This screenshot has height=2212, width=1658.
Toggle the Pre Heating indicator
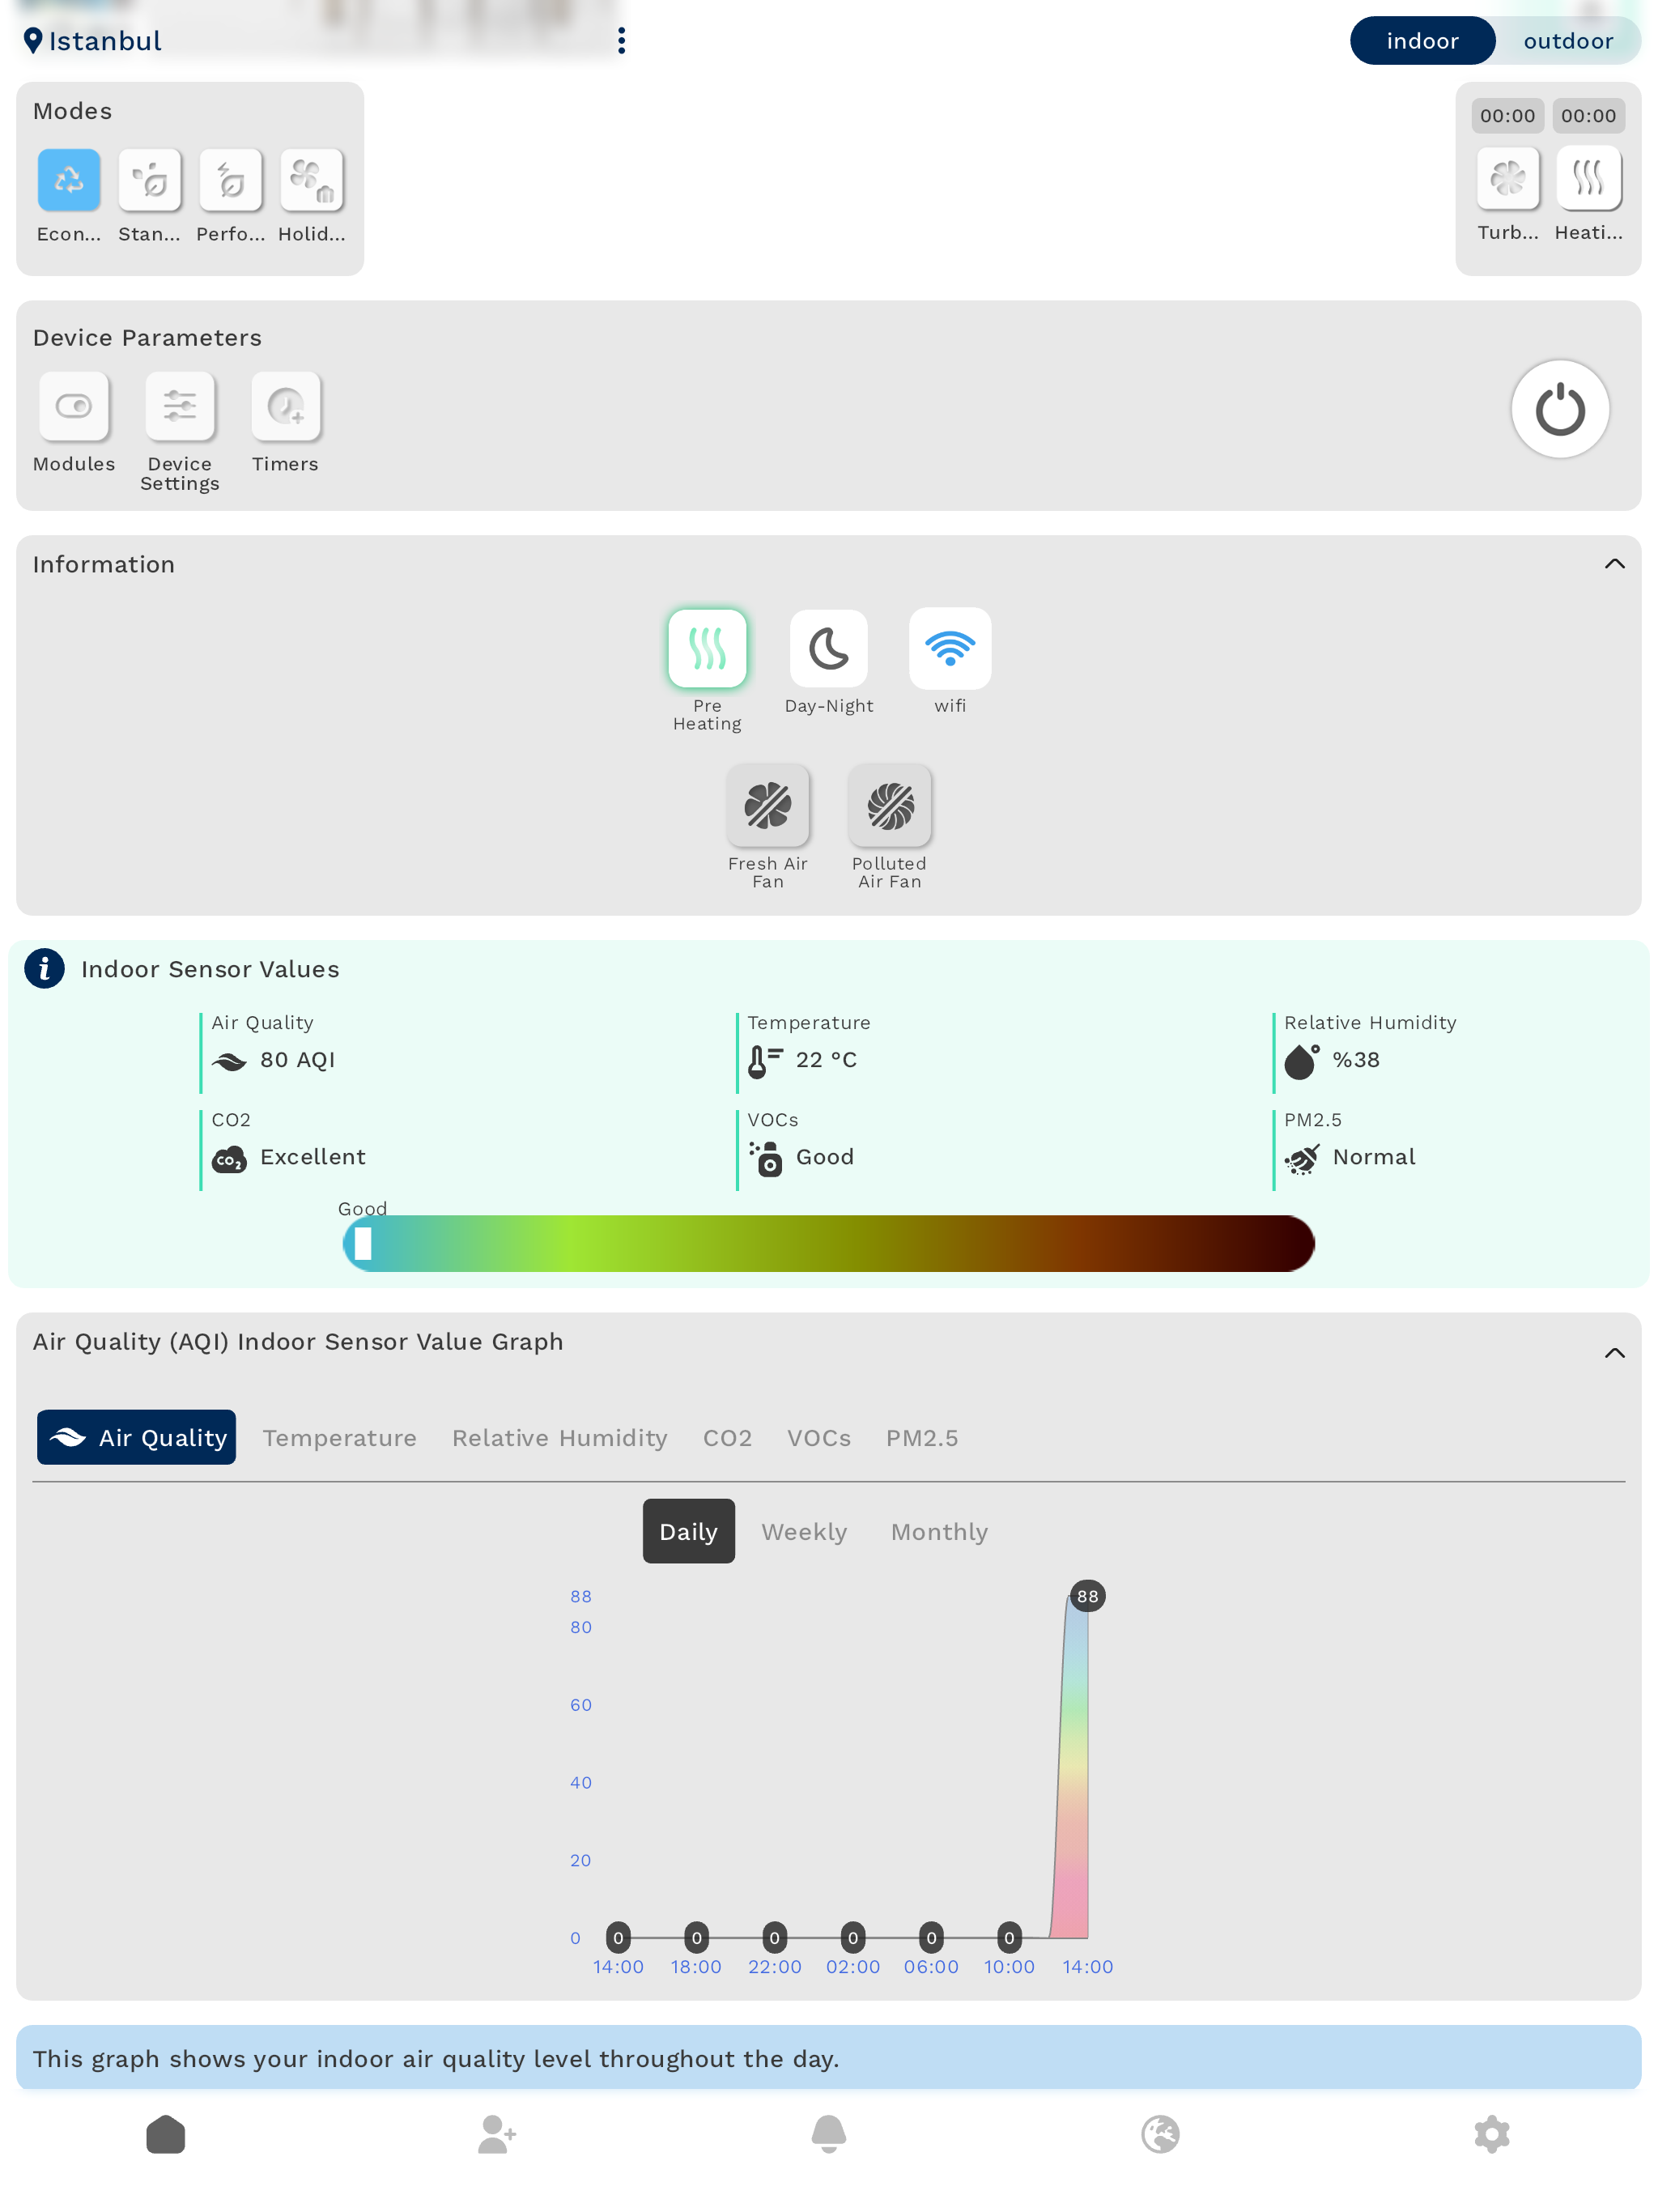707,648
